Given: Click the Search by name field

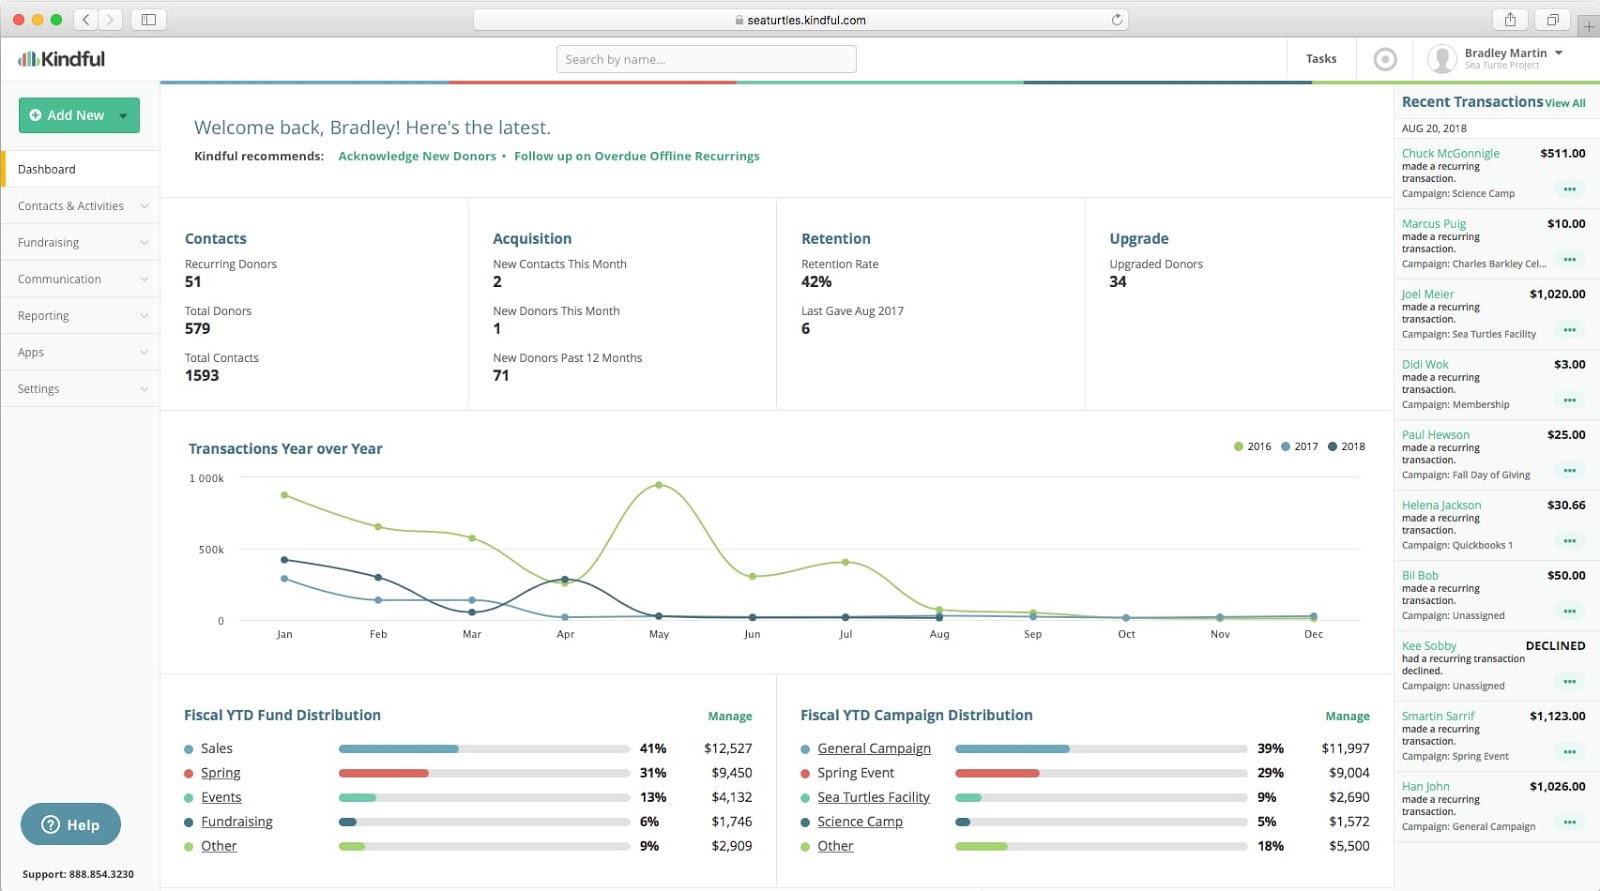Looking at the screenshot, I should pos(706,60).
